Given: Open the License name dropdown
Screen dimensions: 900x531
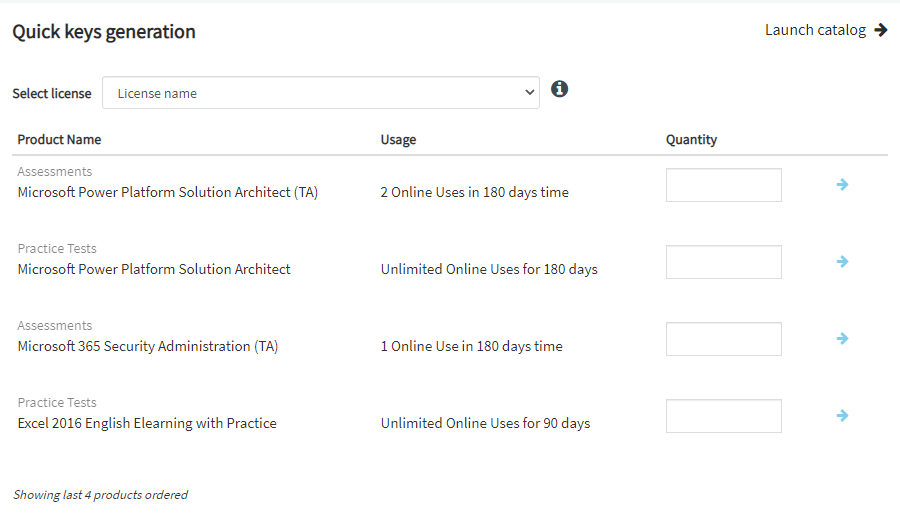Looking at the screenshot, I should click(320, 93).
